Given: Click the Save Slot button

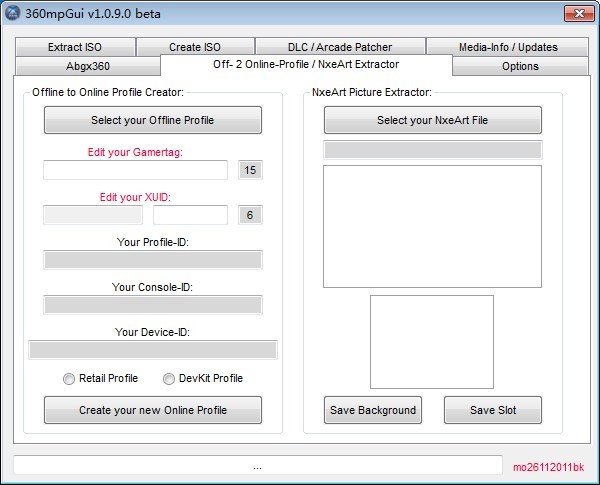Looking at the screenshot, I should pos(493,410).
